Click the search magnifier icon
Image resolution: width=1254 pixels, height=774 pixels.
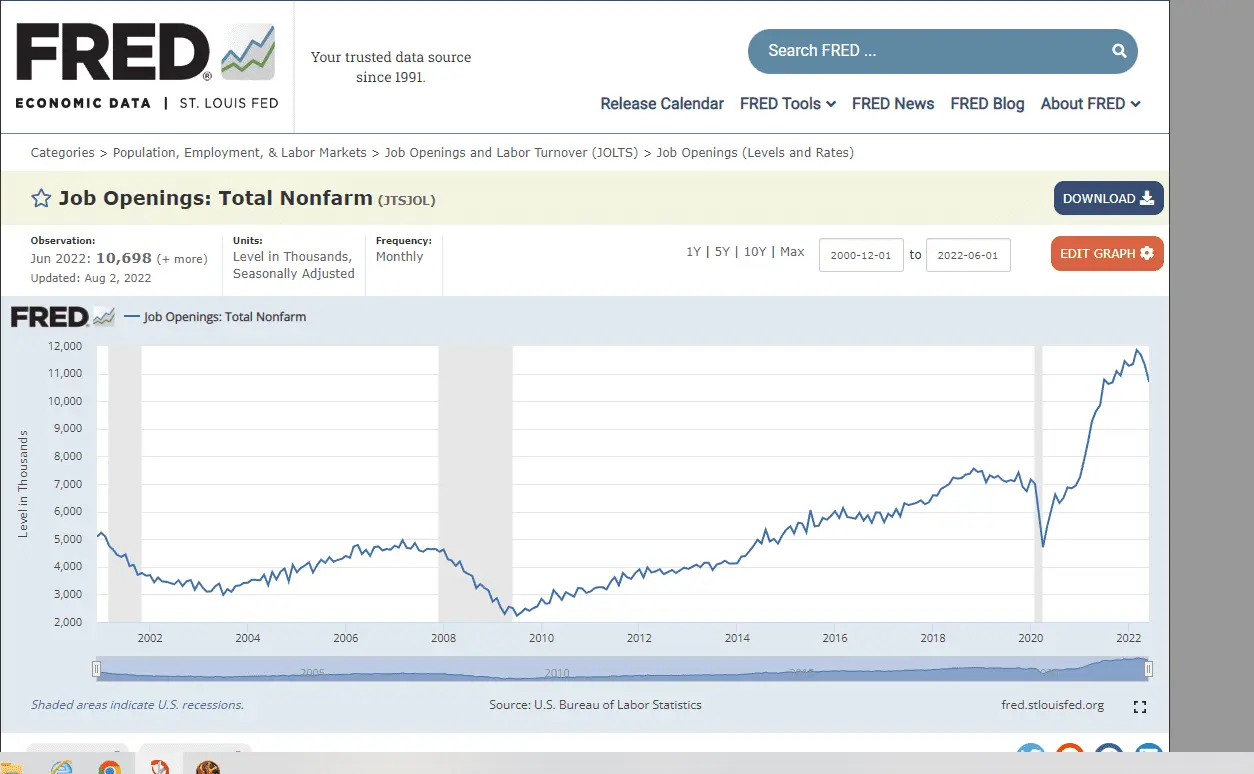coord(1119,51)
